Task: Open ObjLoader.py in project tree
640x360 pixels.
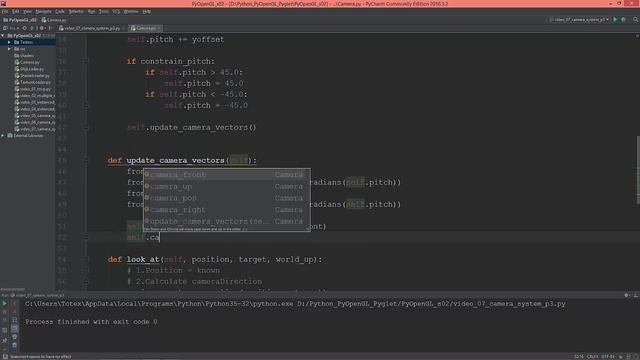Action: tap(29, 69)
